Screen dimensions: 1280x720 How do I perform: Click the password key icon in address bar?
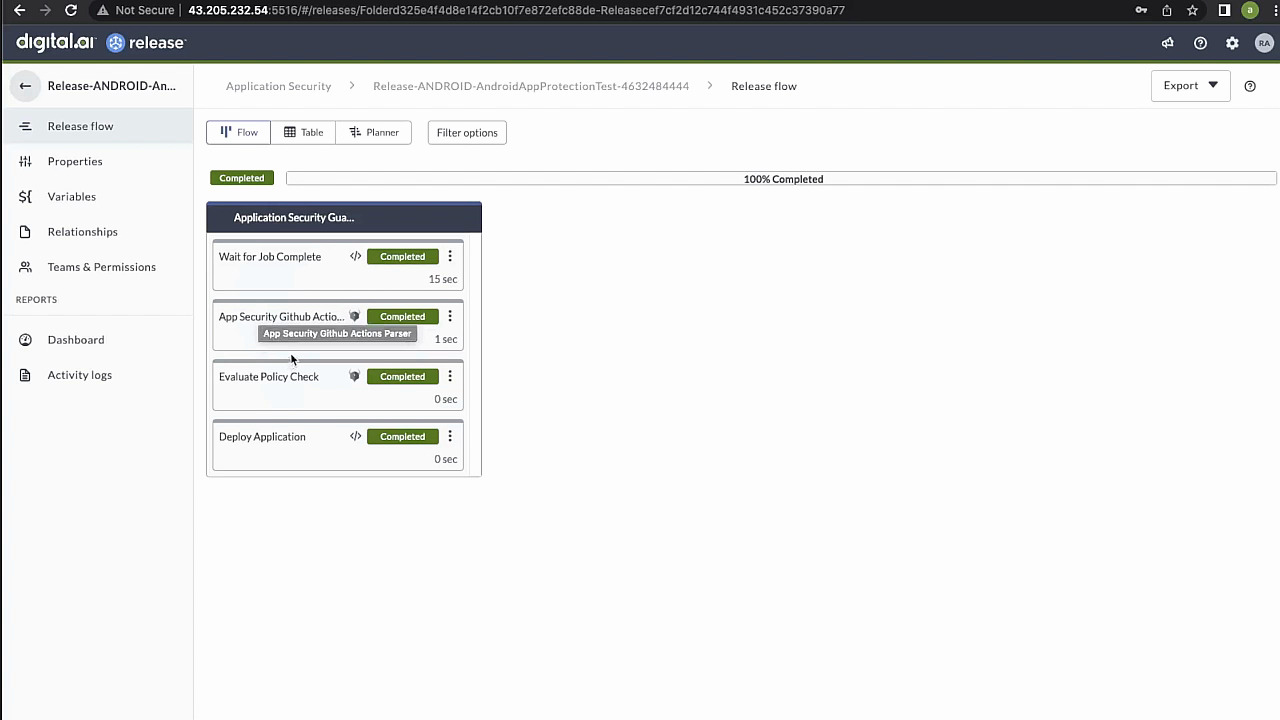click(1141, 10)
